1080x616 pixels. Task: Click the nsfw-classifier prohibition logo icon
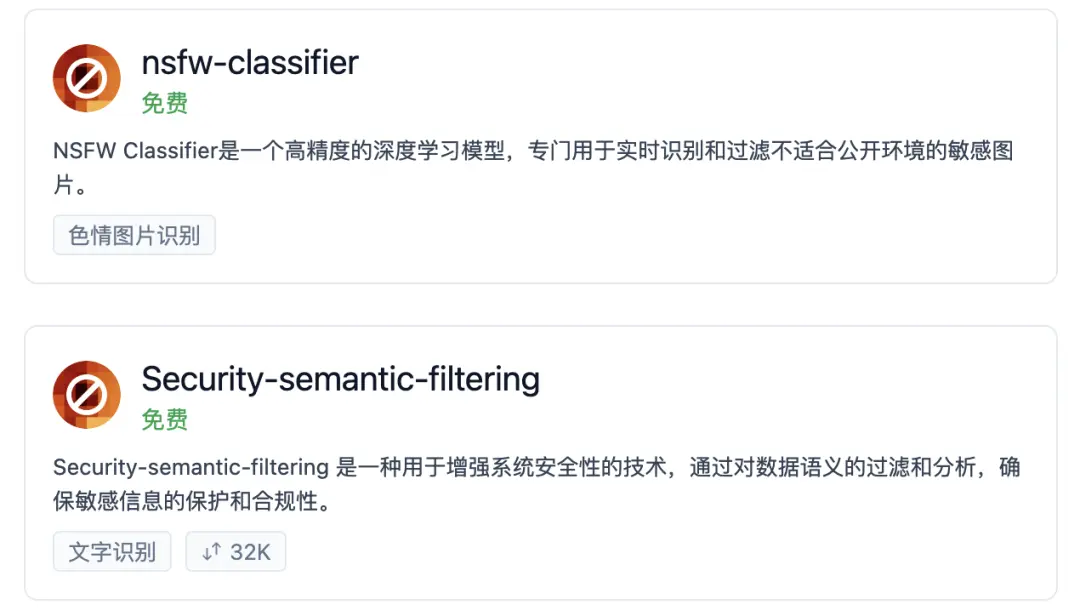[x=87, y=78]
